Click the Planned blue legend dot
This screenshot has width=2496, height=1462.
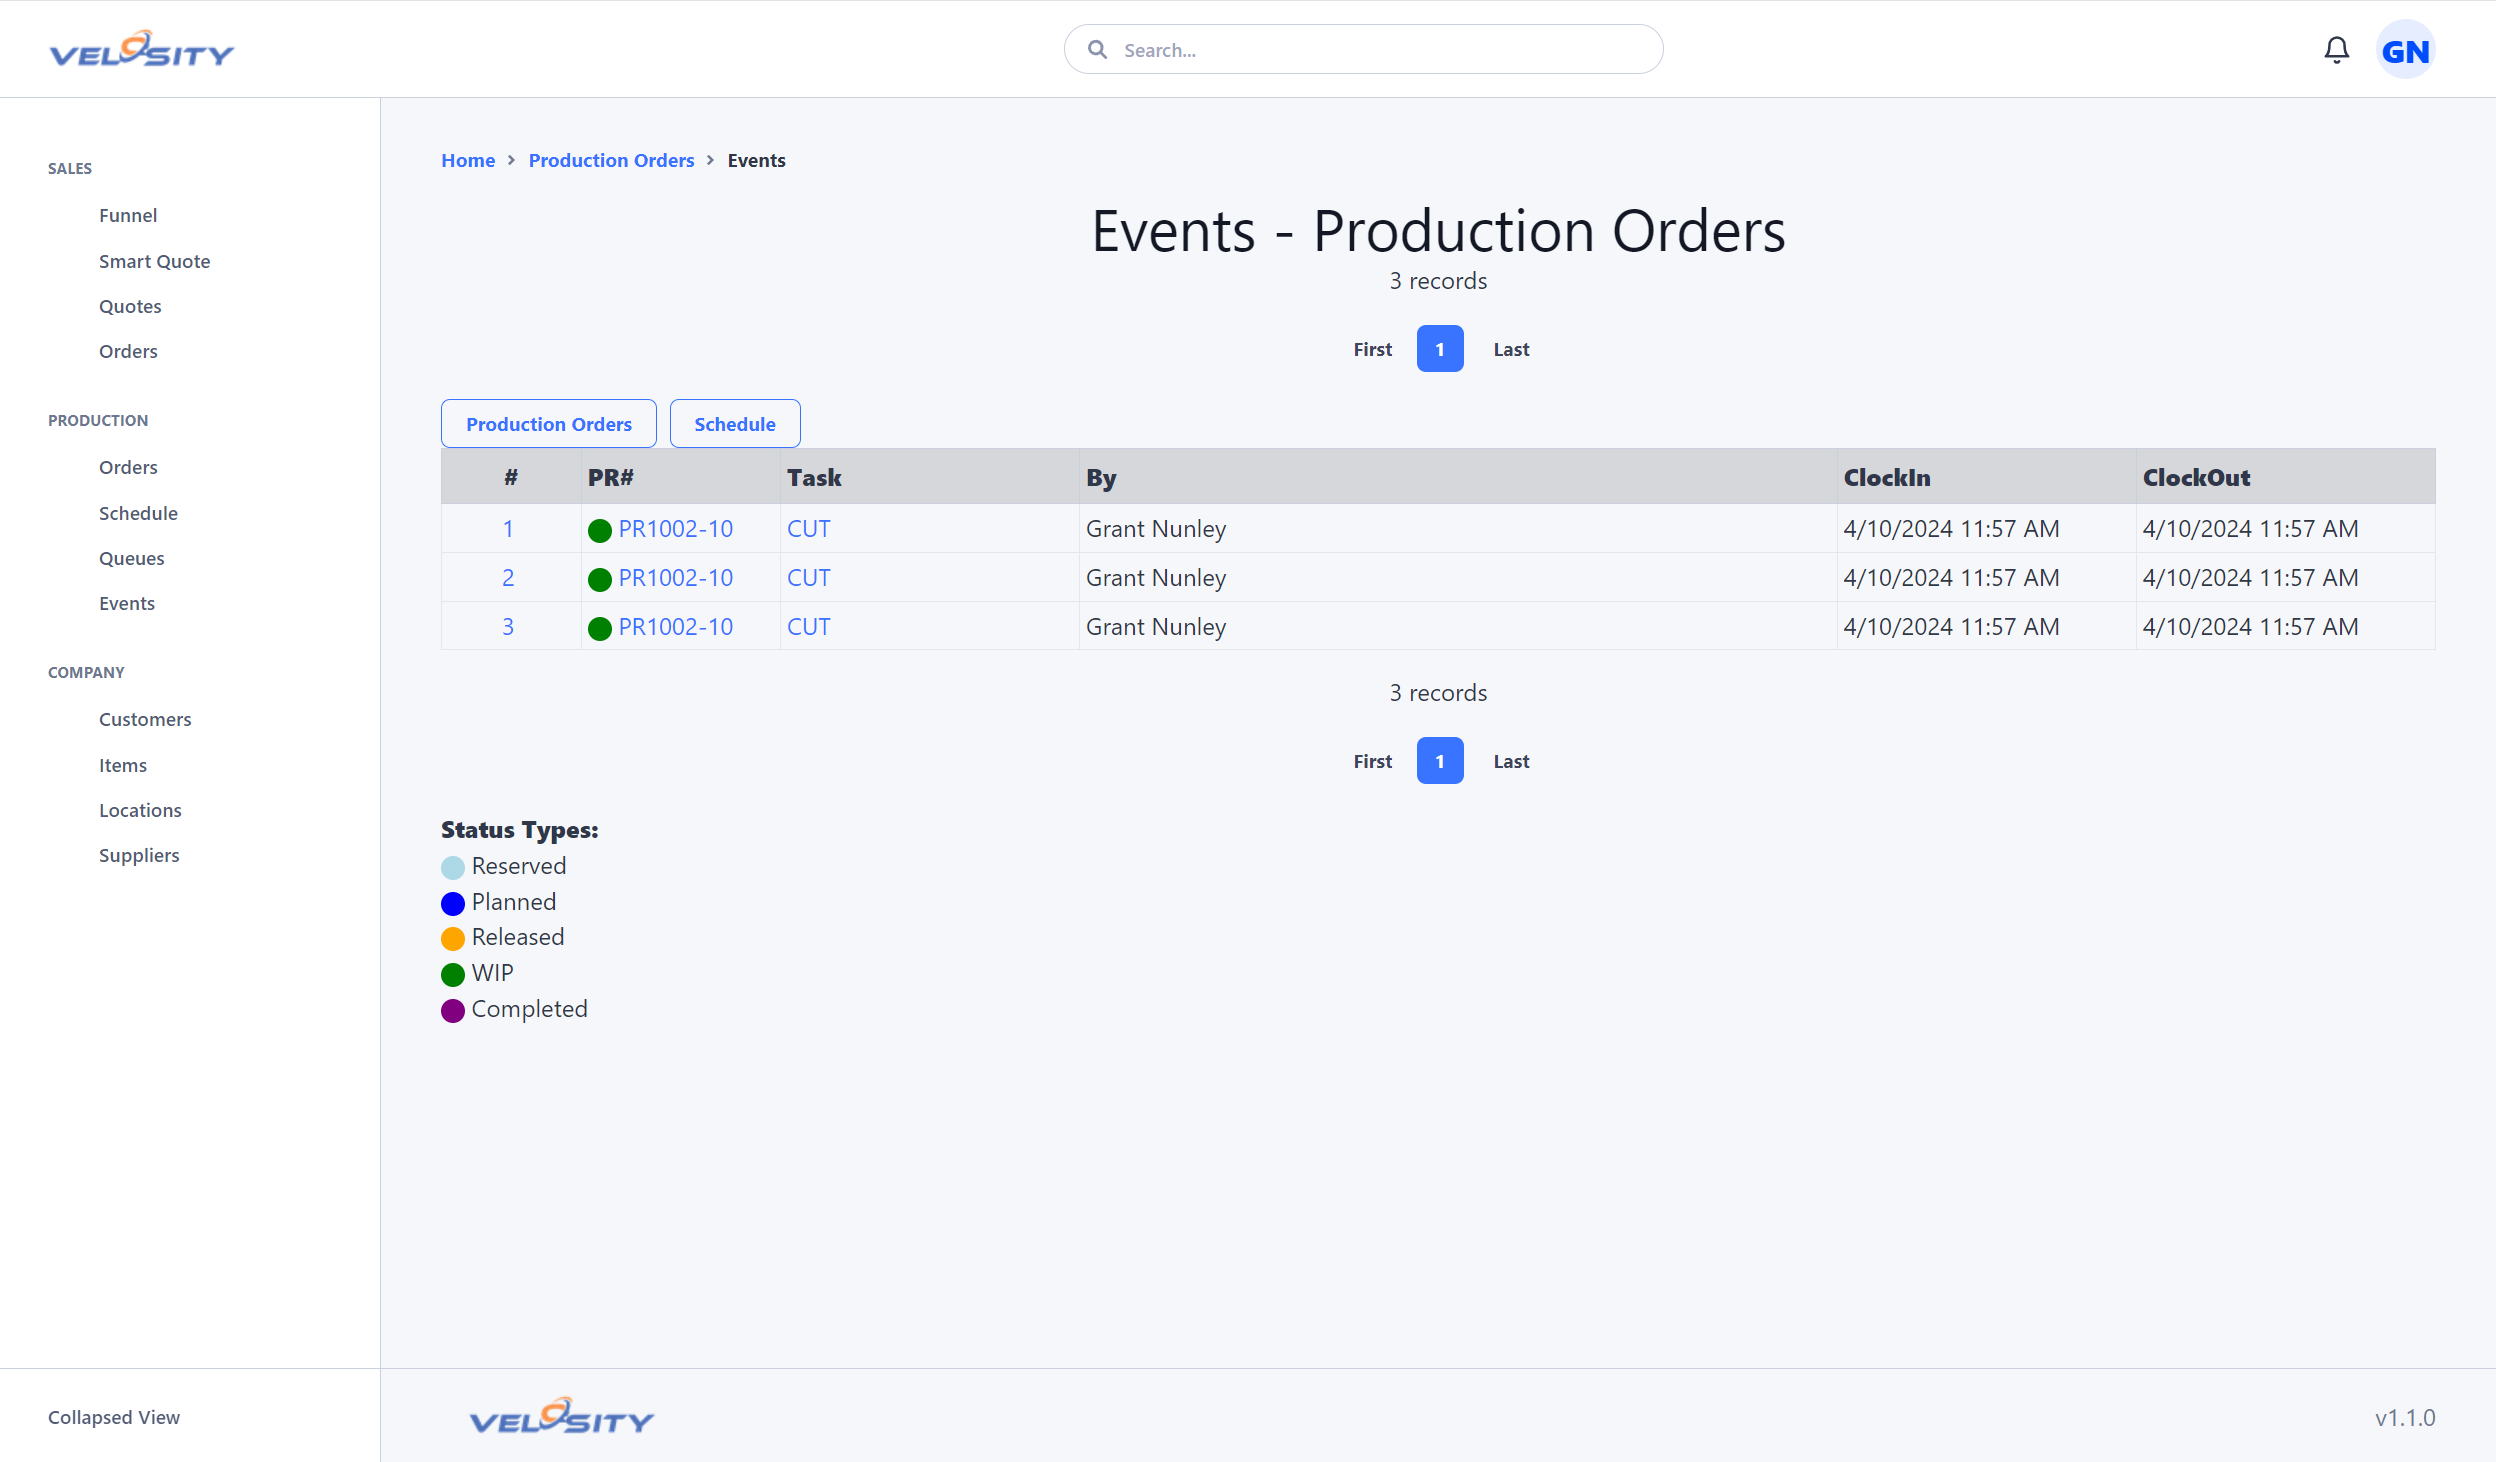pos(453,903)
